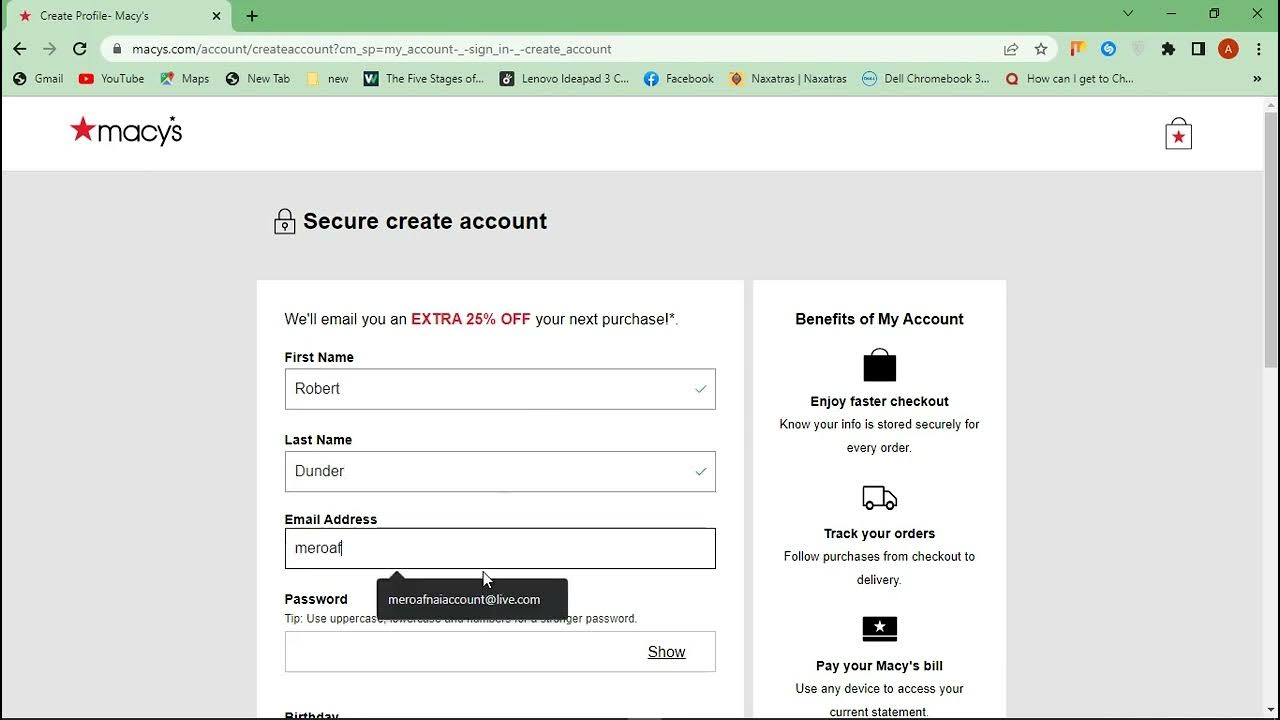Open the Extensions puzzle icon
Viewport: 1280px width, 720px height.
pos(1168,49)
